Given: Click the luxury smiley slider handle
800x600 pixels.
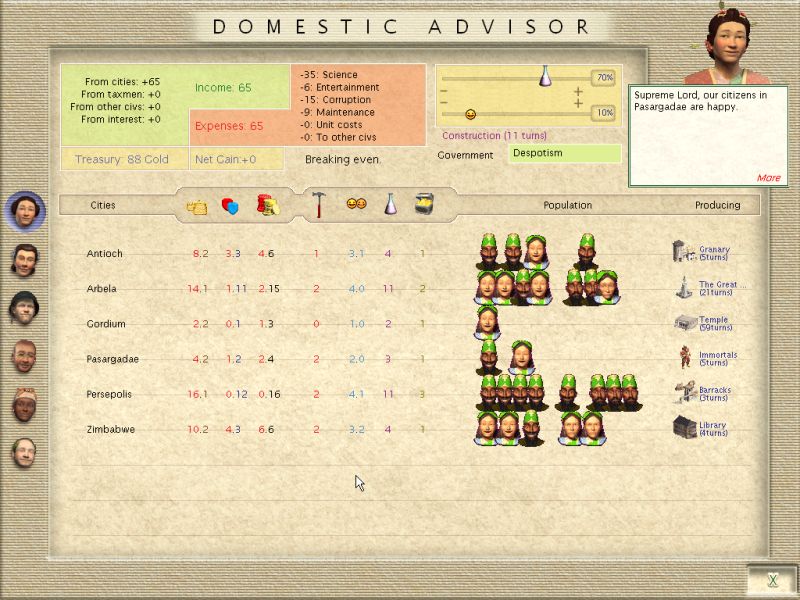Looking at the screenshot, I should 470,114.
